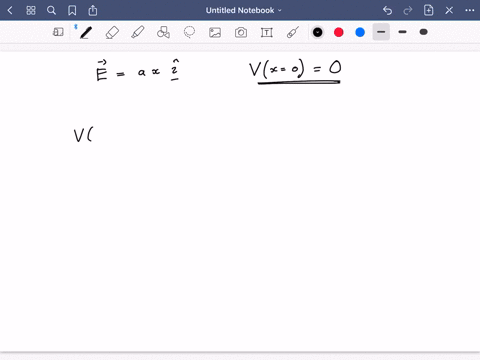Bookmark this page
Screen dimensions: 480x360
pos(72,10)
